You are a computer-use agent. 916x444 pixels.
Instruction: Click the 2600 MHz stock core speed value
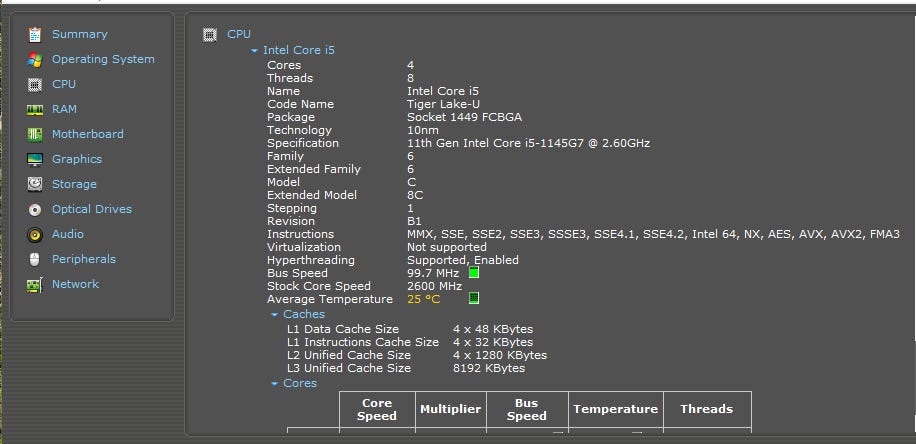435,286
